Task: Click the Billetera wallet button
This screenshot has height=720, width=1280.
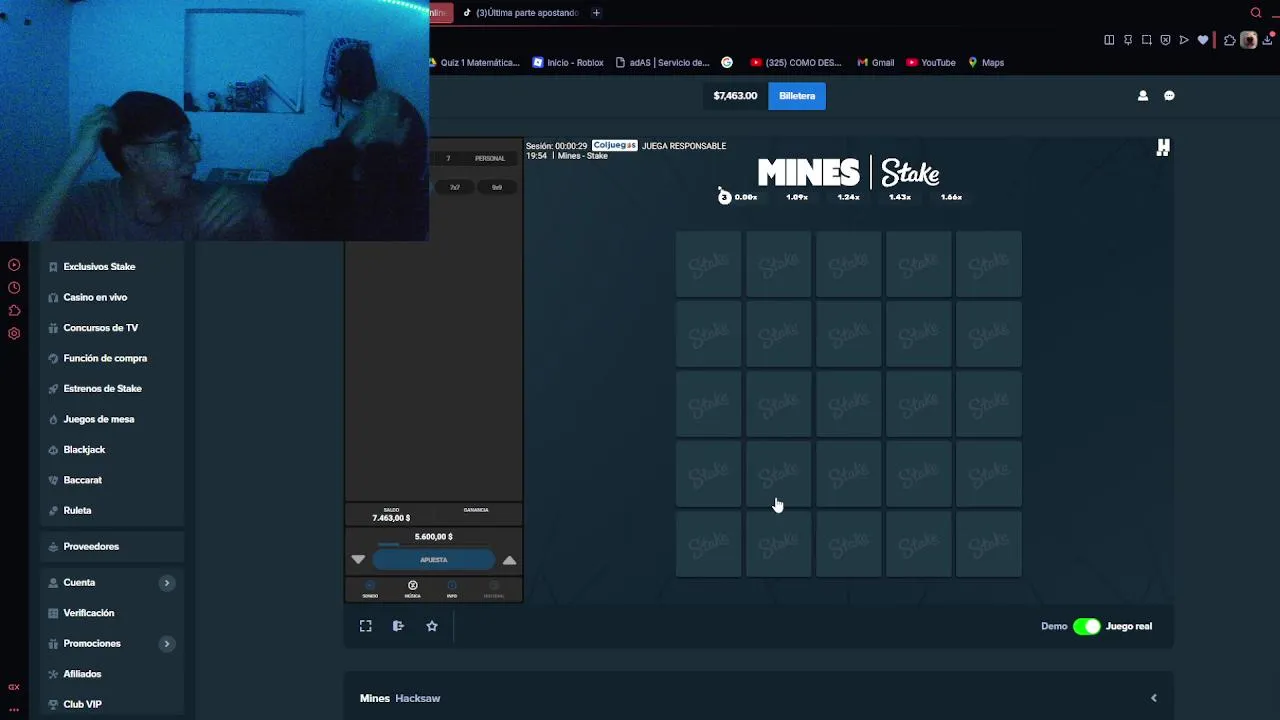Action: pos(797,96)
